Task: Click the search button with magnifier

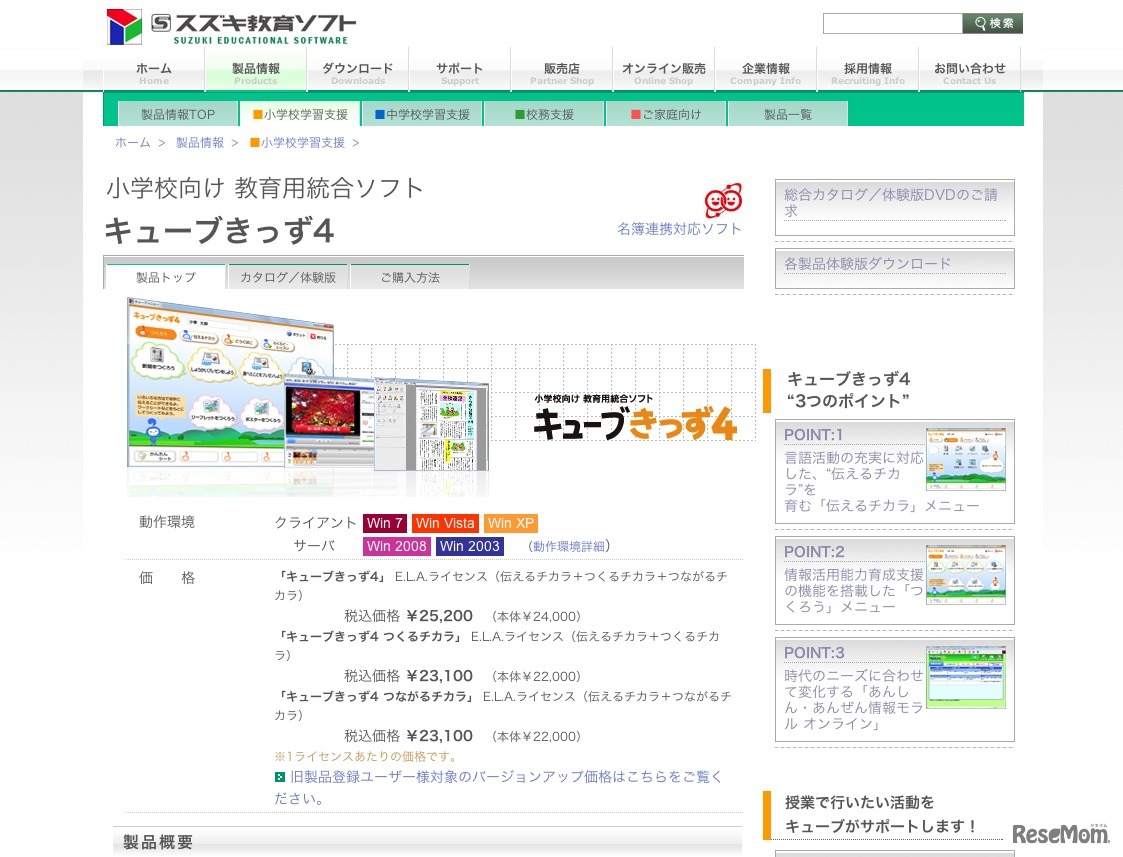Action: tap(992, 23)
